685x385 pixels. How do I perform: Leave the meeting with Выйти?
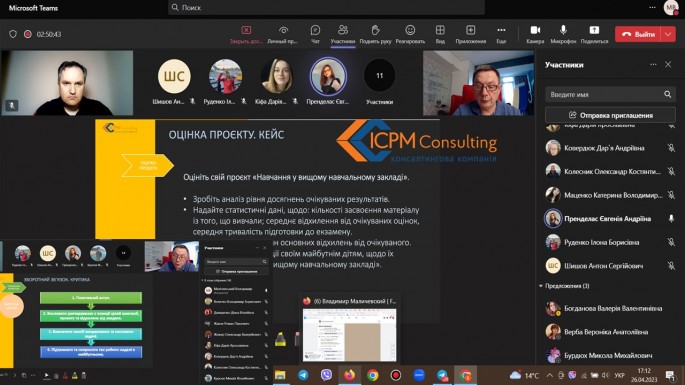(x=638, y=34)
